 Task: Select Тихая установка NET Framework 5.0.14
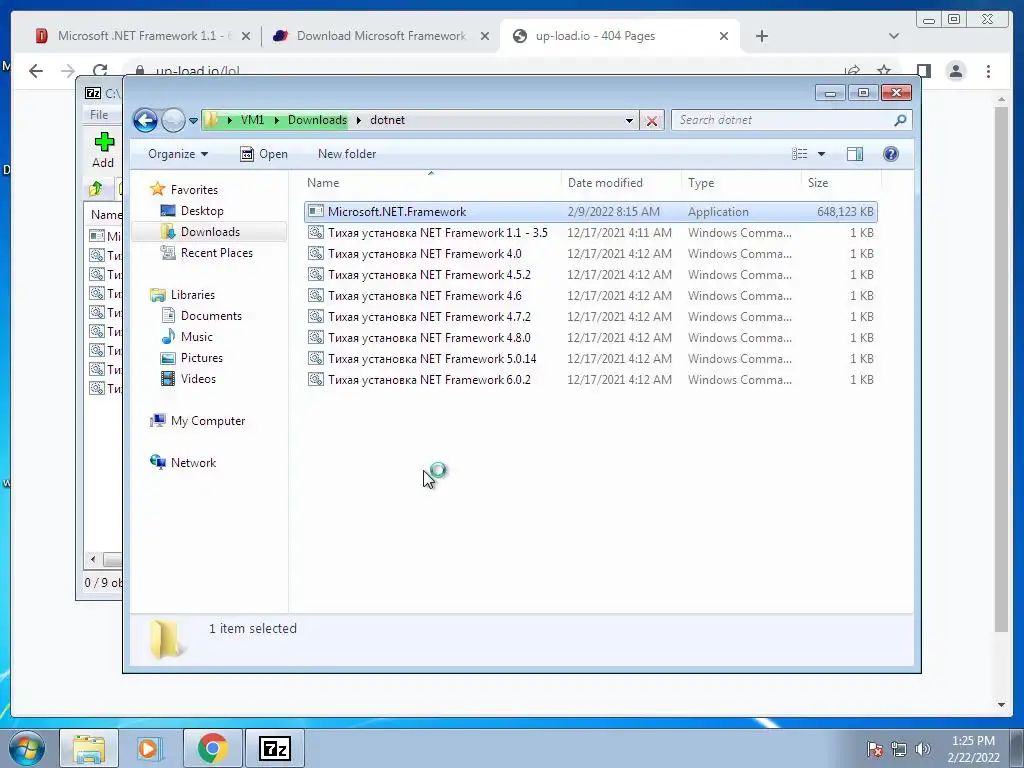(591, 359)
